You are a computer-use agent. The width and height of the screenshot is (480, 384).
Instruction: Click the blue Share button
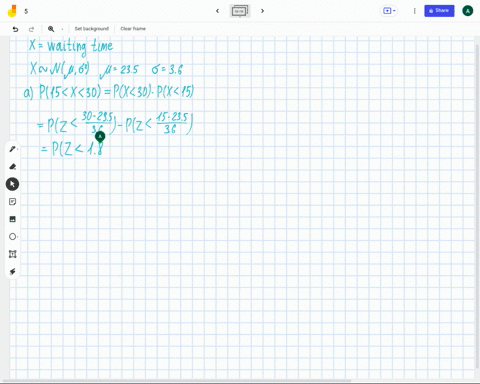(x=439, y=11)
